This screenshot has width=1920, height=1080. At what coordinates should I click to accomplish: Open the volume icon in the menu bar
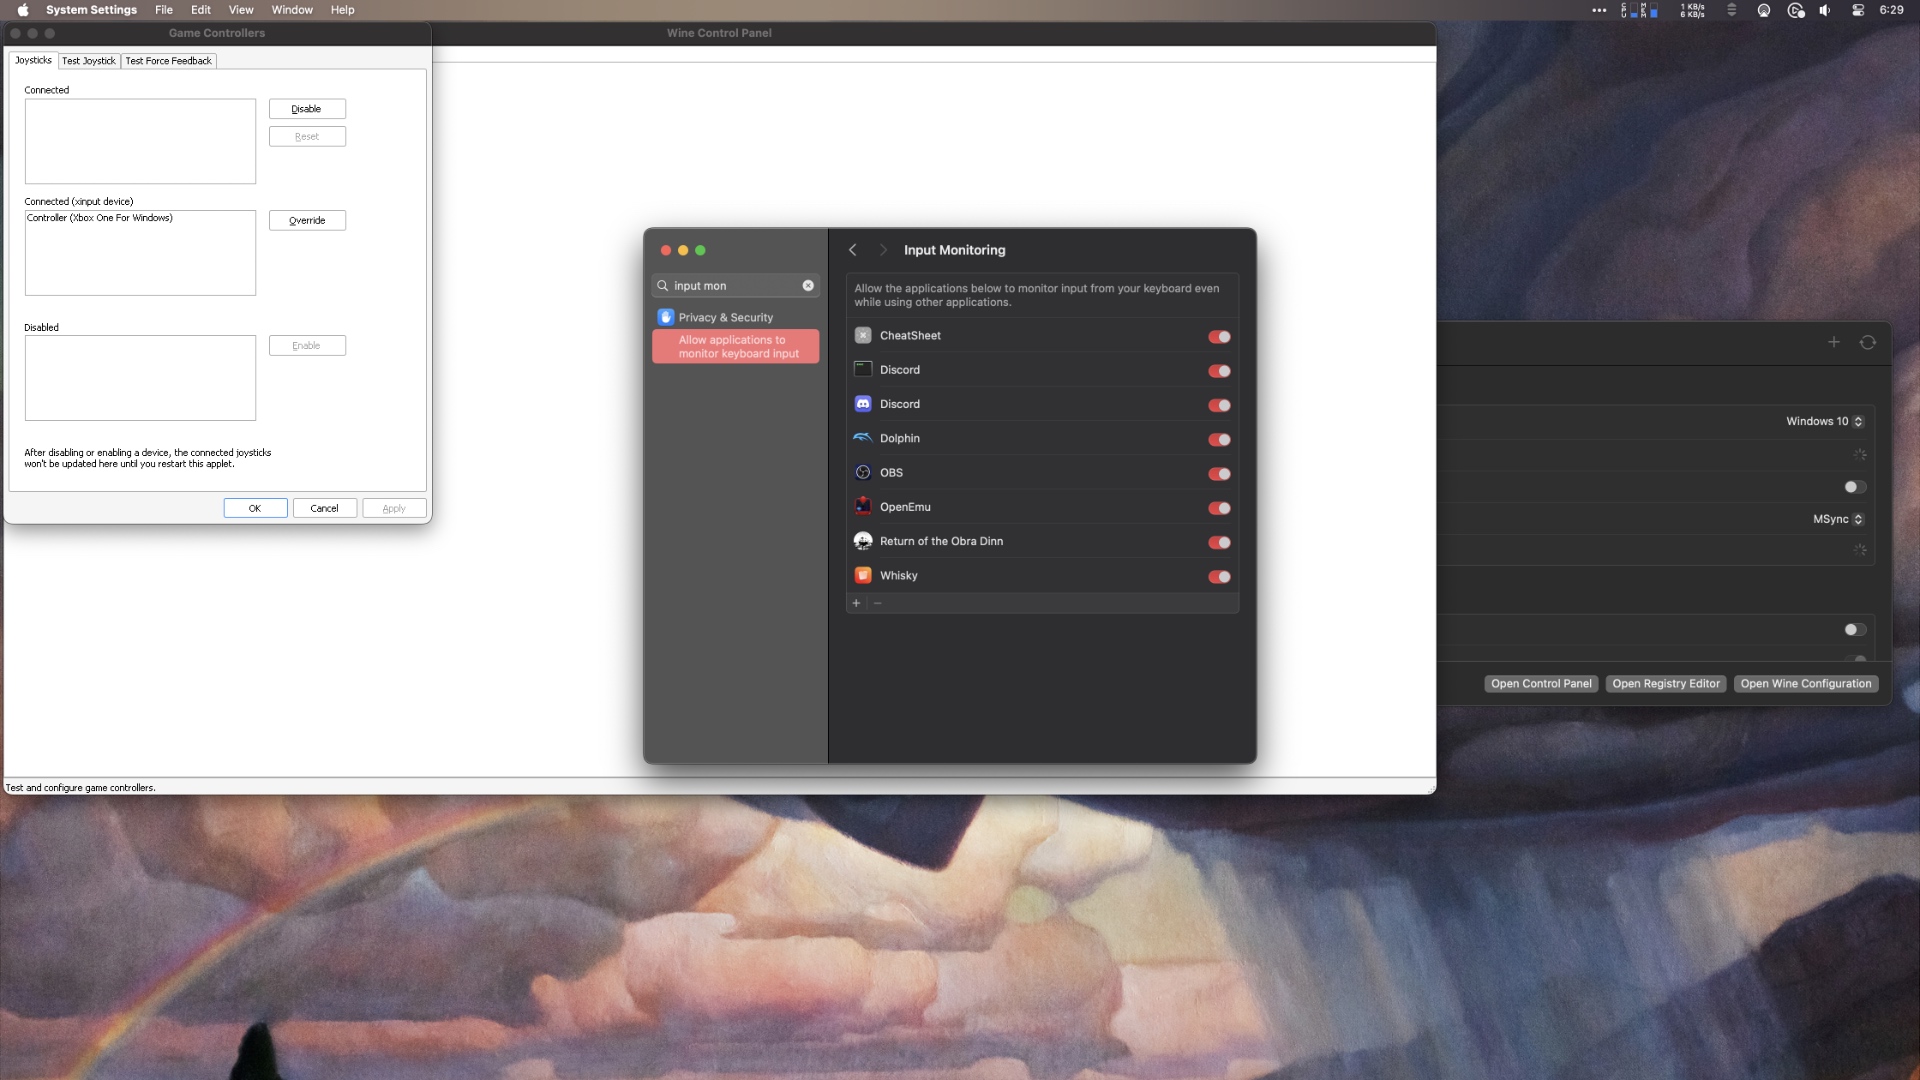(1825, 10)
